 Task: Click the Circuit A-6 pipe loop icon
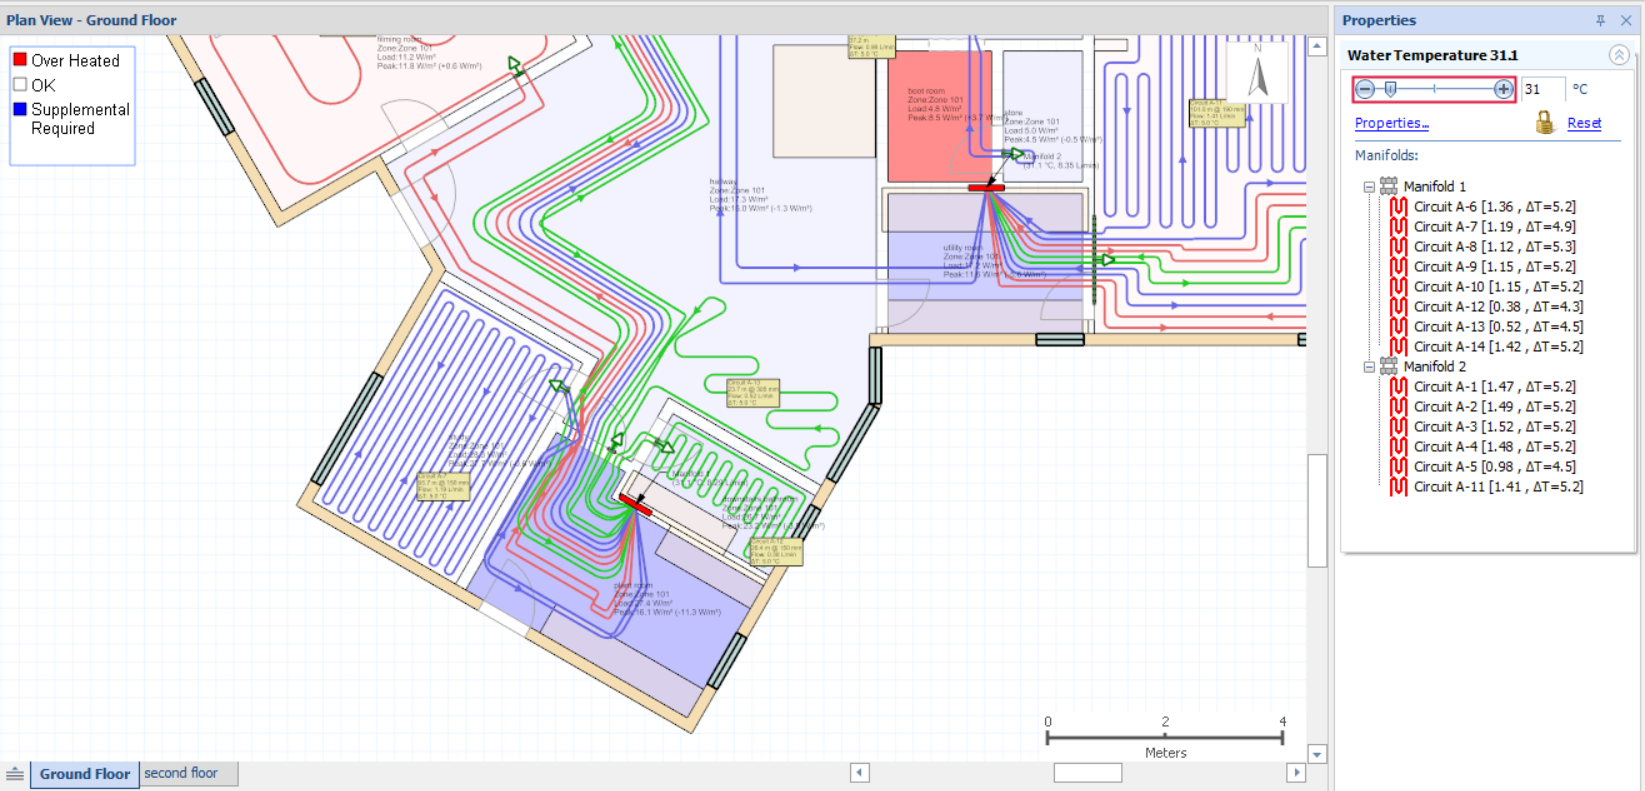(x=1399, y=206)
